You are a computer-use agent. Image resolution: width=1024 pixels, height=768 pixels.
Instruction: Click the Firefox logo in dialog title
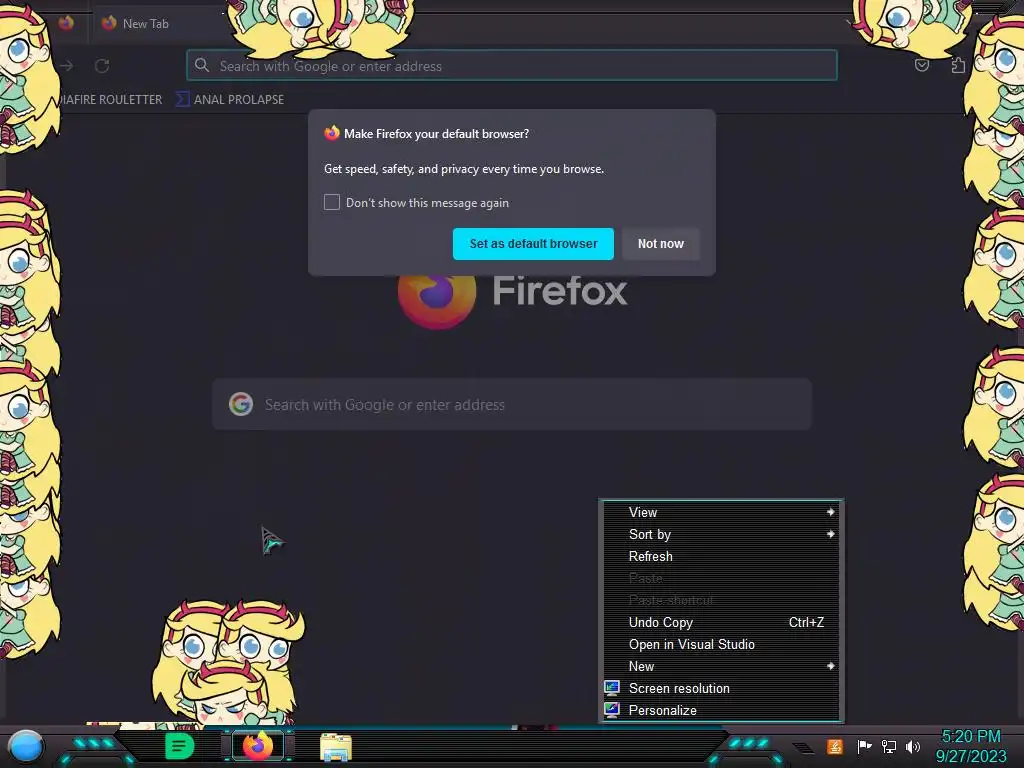[x=332, y=133]
